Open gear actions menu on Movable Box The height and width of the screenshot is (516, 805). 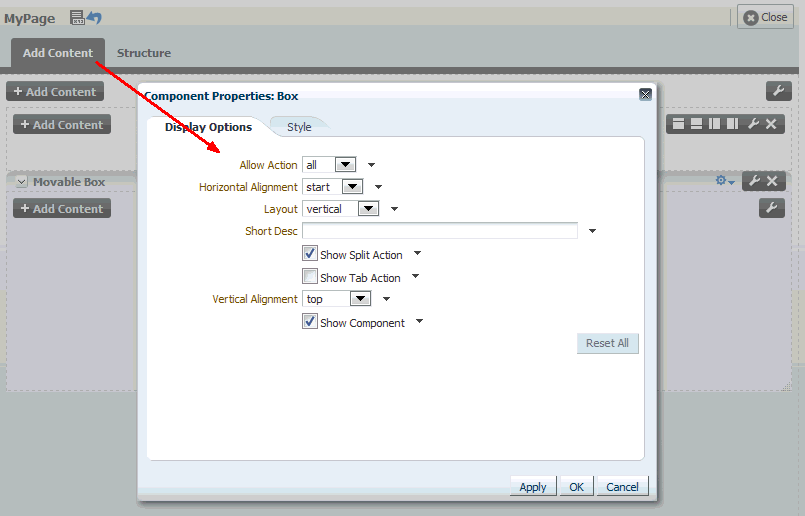click(x=725, y=181)
